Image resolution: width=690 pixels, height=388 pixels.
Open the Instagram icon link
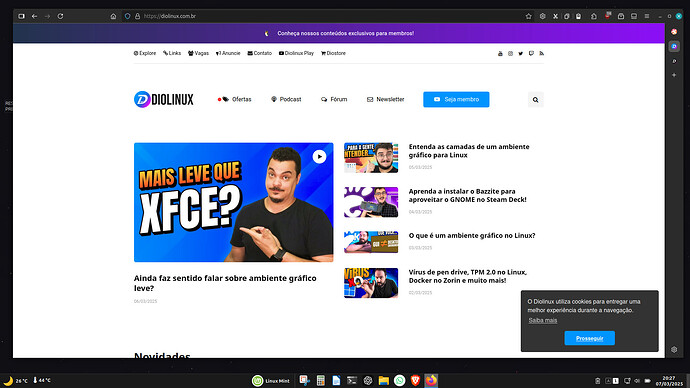(x=510, y=54)
